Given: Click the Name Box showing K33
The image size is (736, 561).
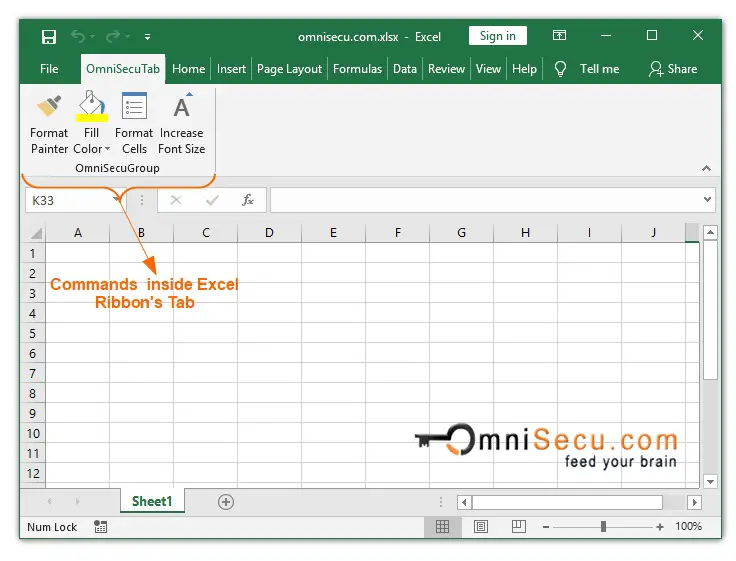Looking at the screenshot, I should 70,200.
